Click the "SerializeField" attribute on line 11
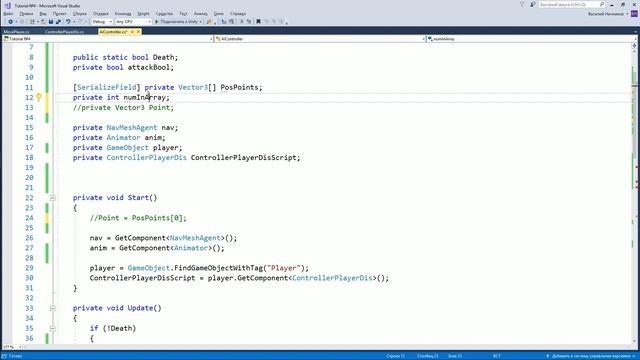 point(107,87)
